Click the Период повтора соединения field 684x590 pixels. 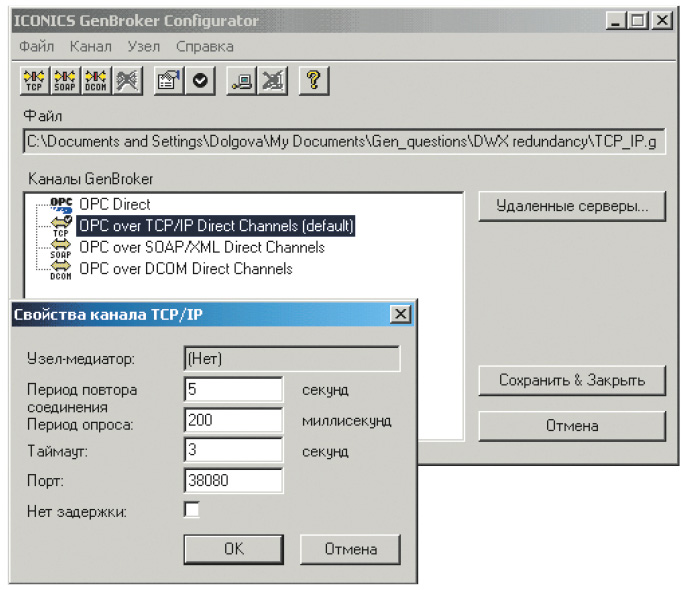tap(233, 389)
